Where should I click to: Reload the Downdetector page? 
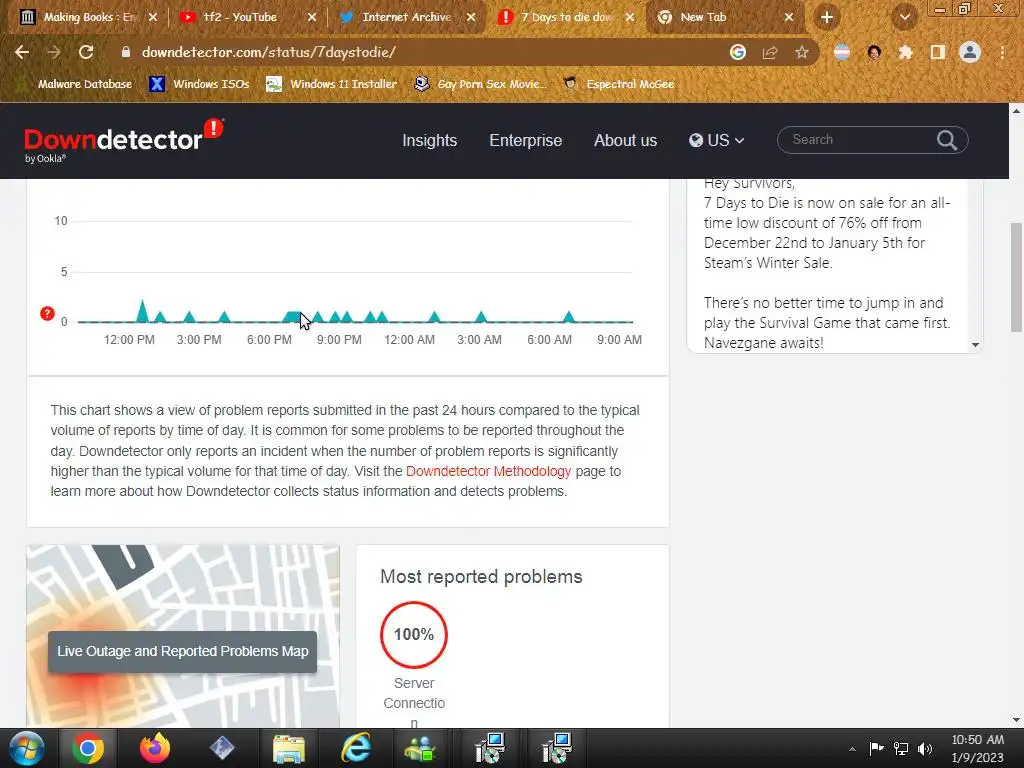click(86, 52)
